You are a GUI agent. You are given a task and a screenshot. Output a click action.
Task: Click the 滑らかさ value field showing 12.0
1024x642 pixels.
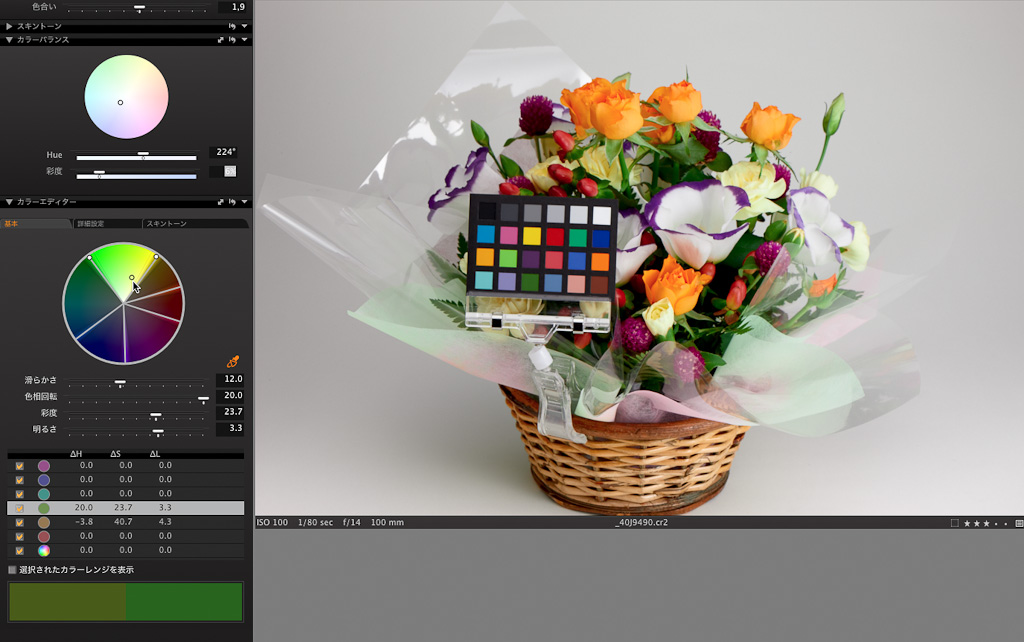(x=230, y=380)
